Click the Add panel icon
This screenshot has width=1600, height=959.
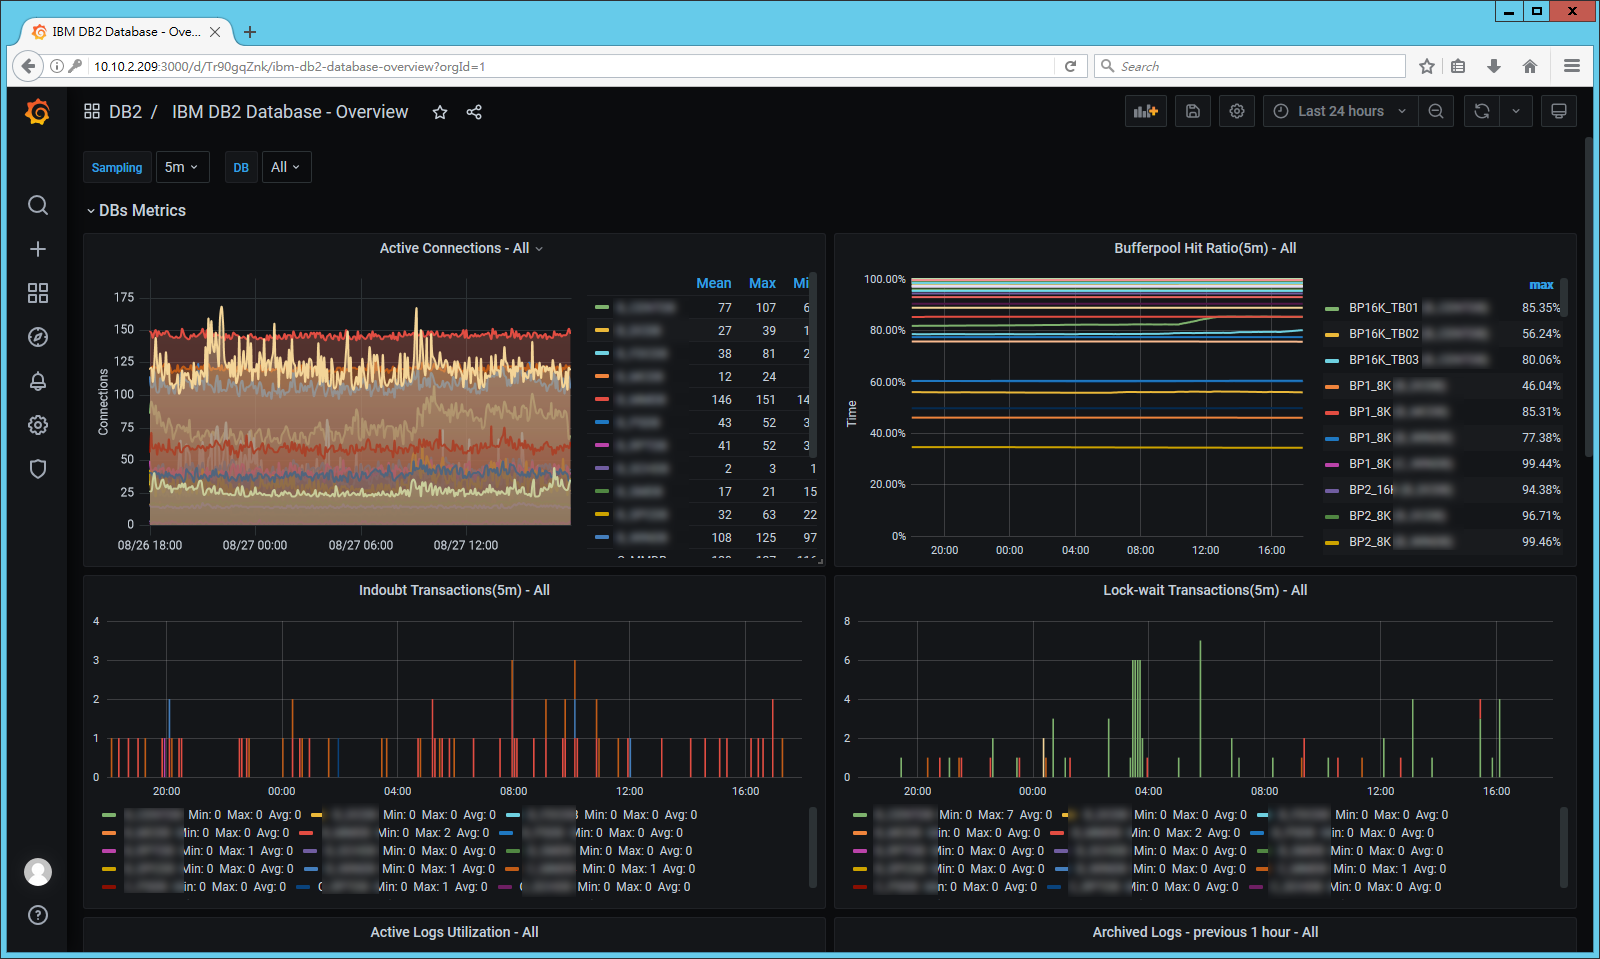click(x=1145, y=111)
